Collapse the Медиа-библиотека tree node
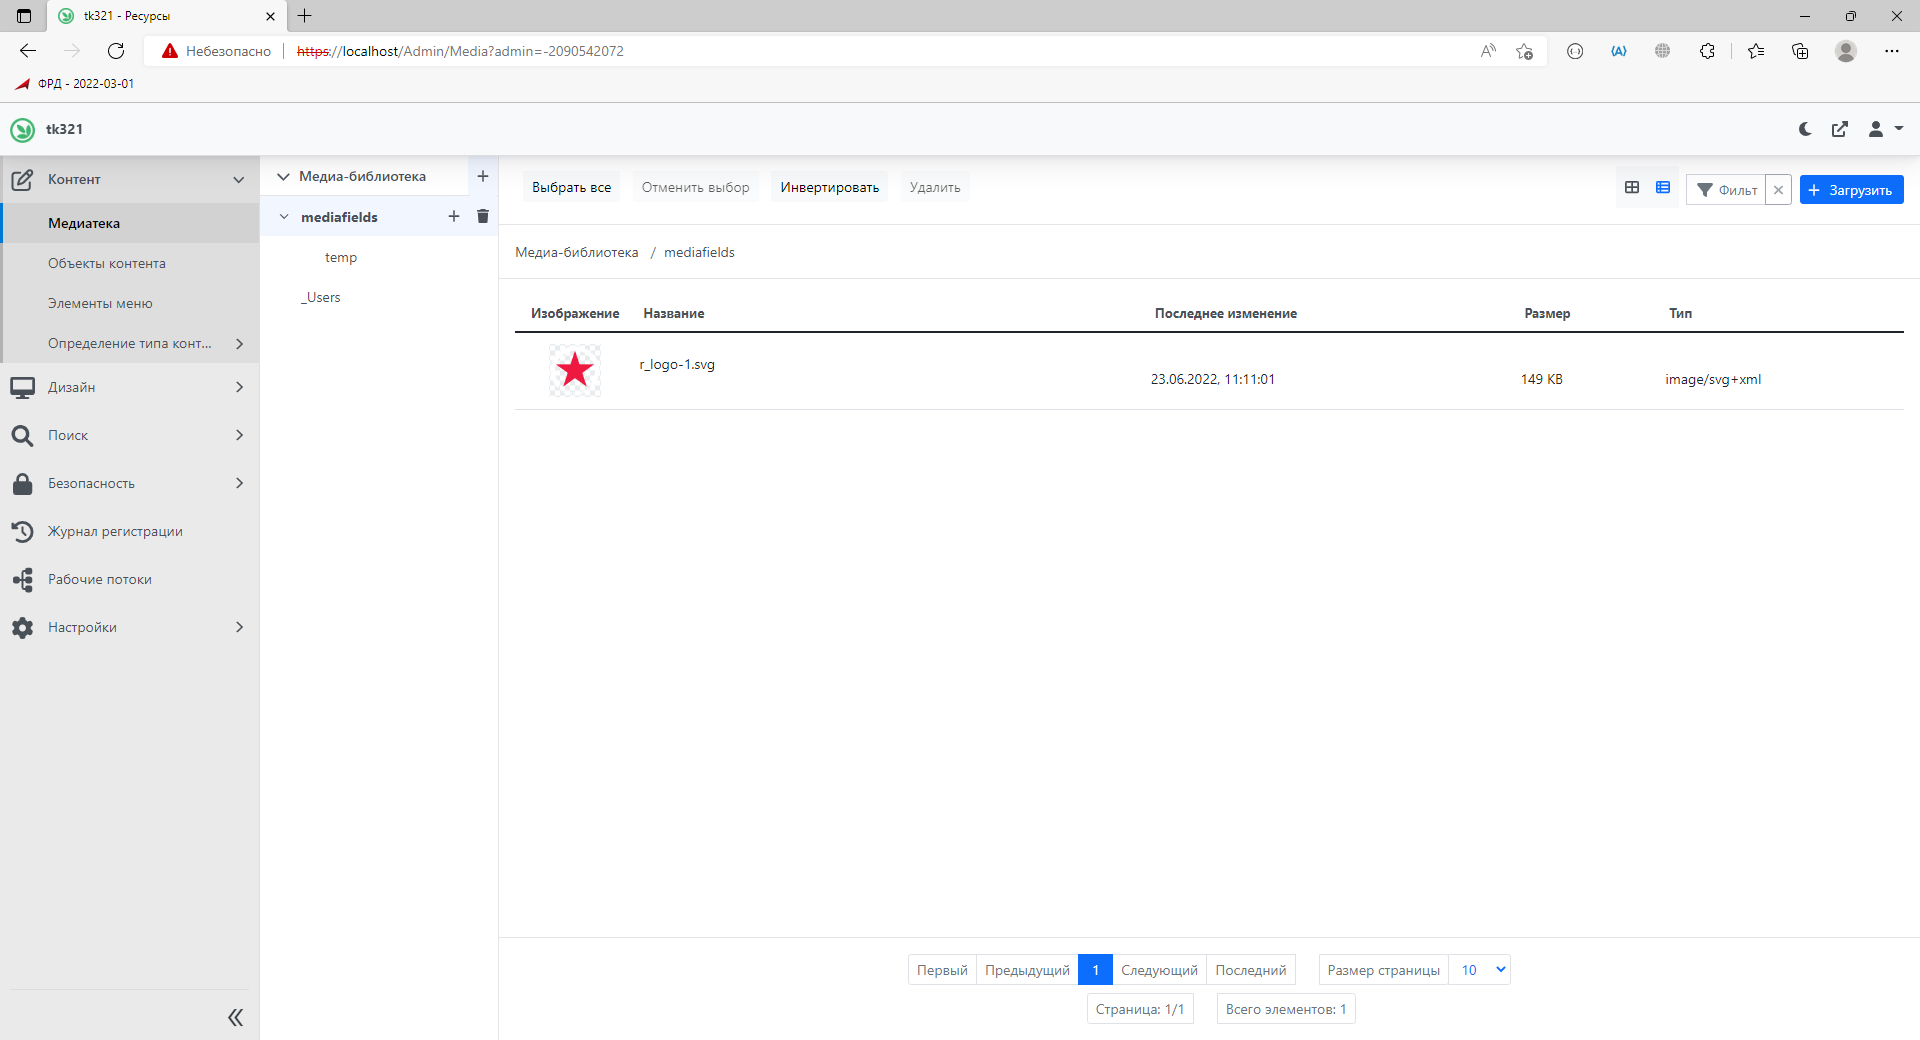This screenshot has height=1040, width=1920. [283, 175]
